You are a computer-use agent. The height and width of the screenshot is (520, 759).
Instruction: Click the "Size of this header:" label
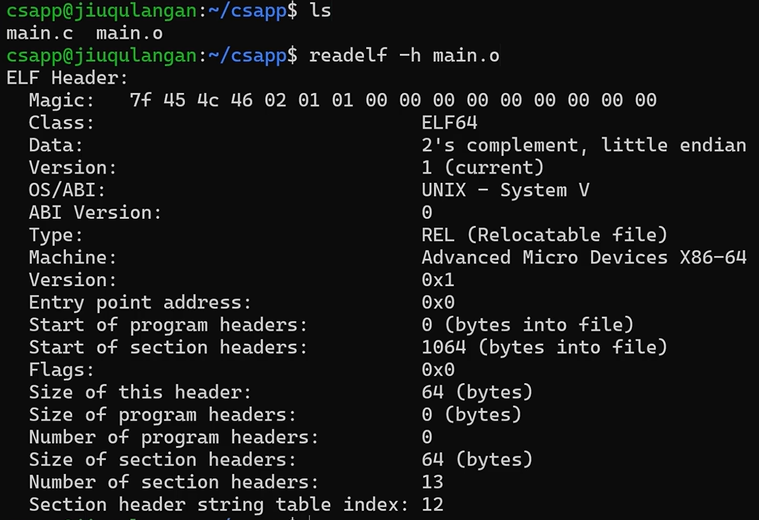tap(140, 392)
